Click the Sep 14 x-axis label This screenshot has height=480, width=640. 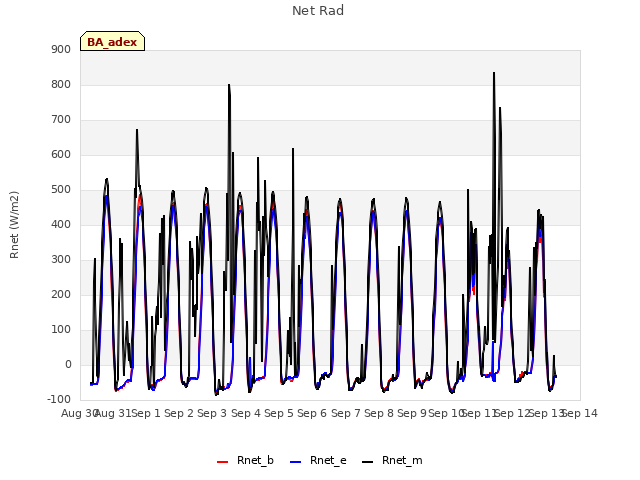(580, 413)
